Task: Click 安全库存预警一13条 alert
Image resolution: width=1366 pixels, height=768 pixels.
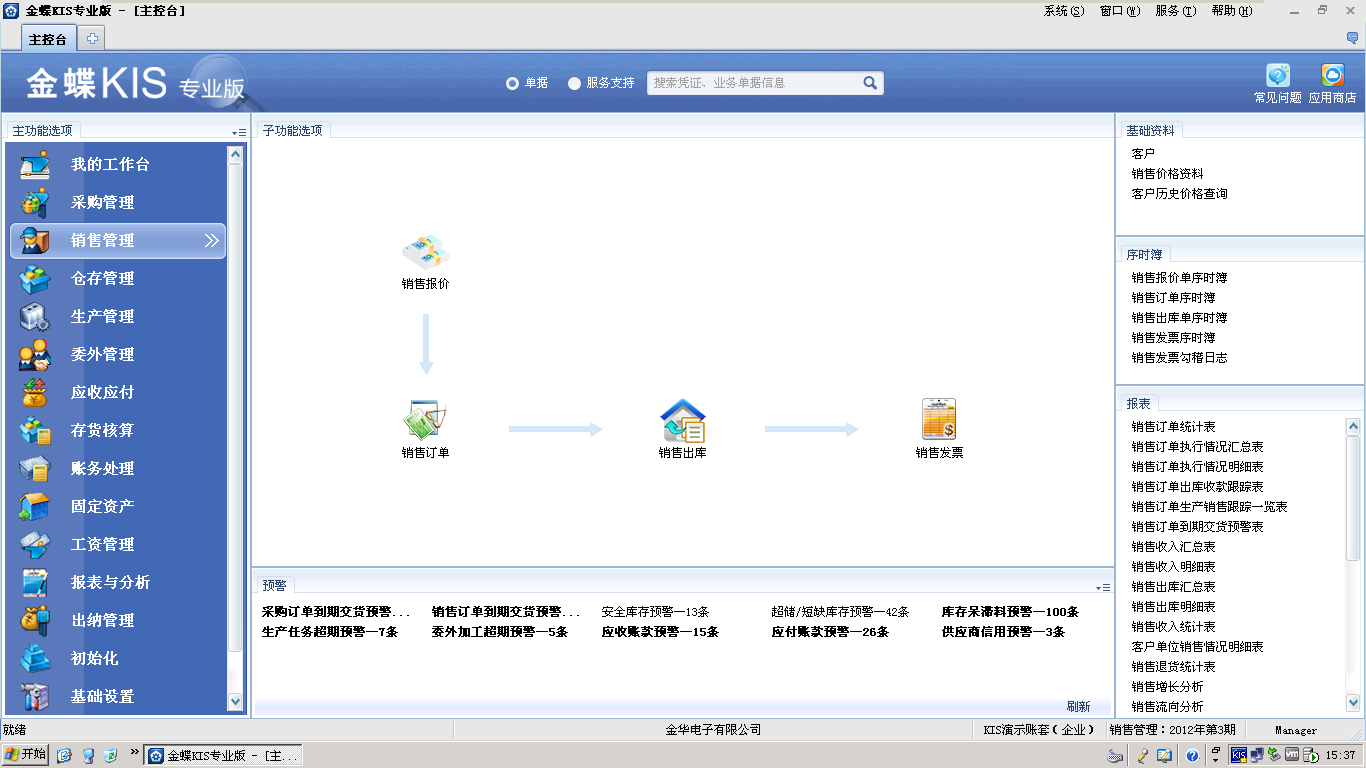Action: tap(655, 612)
